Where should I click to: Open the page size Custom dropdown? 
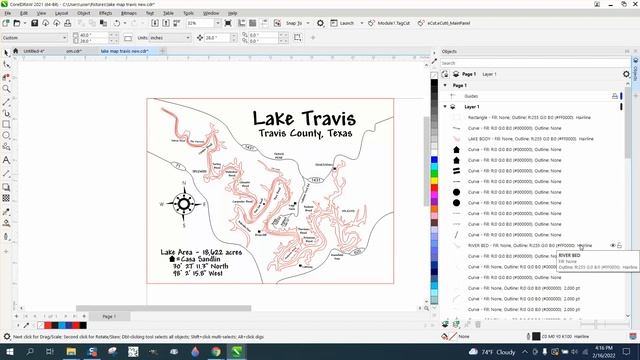click(x=64, y=38)
